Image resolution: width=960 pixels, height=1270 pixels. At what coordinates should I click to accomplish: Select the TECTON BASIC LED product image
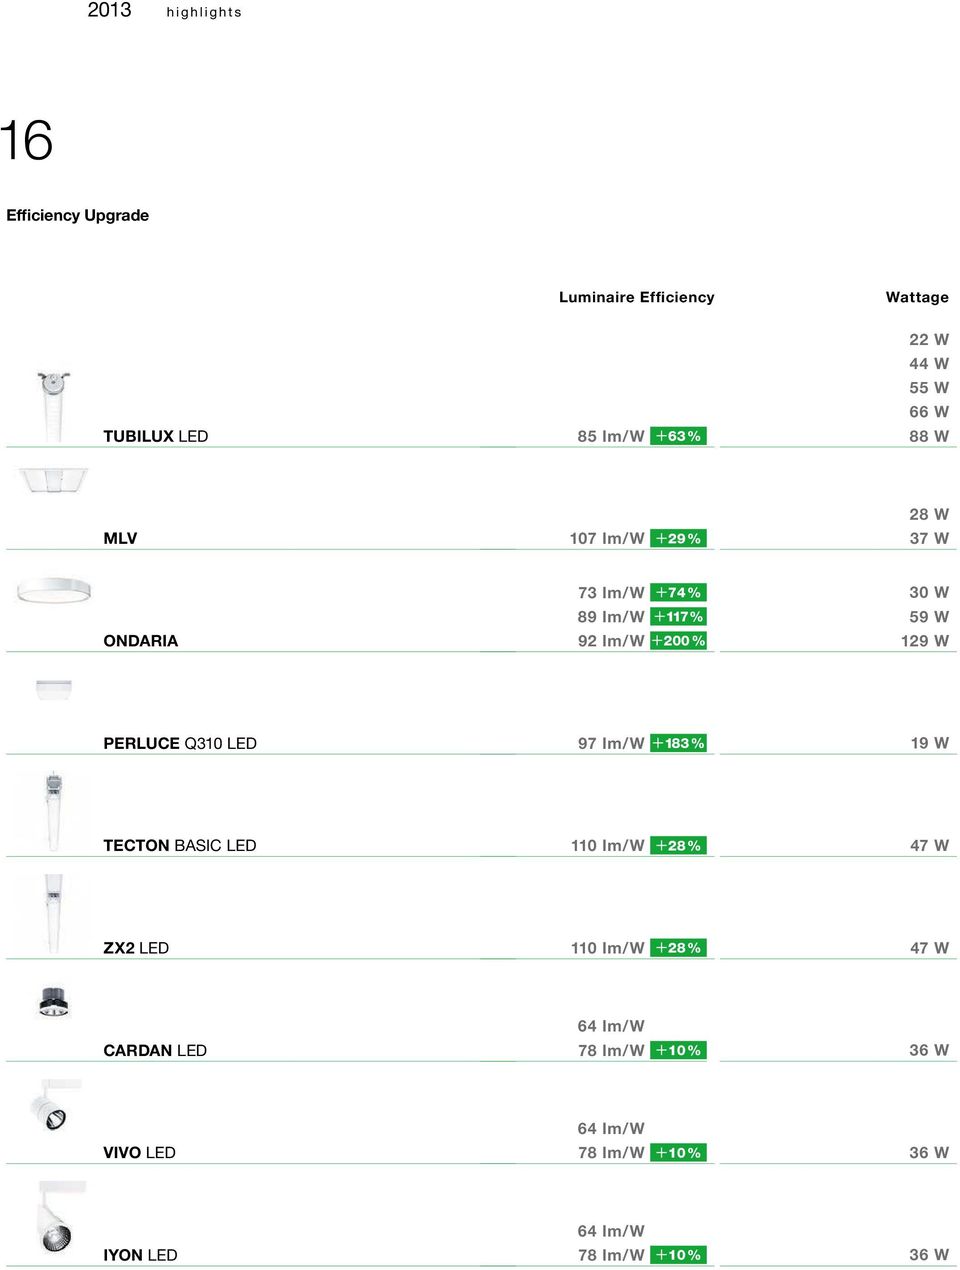point(53,812)
